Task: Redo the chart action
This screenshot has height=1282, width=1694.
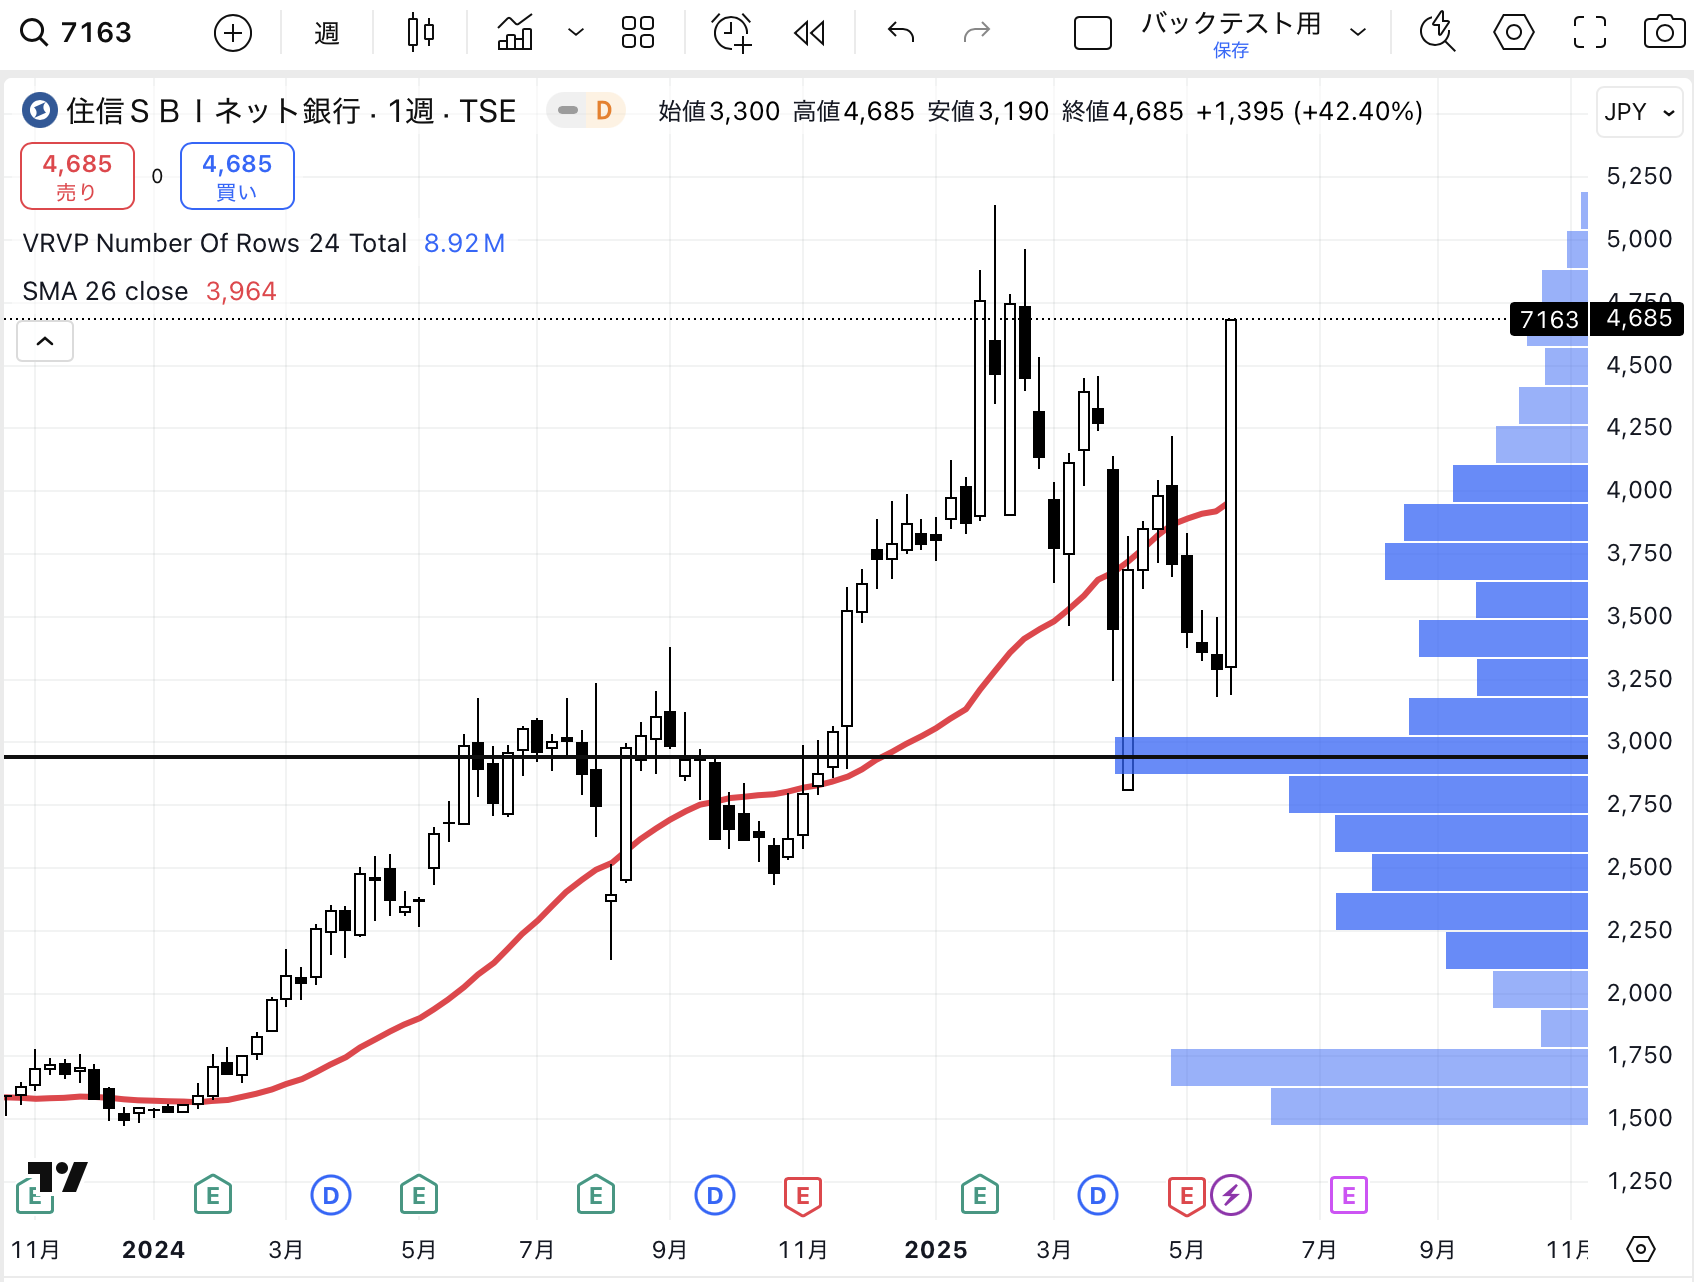Action: click(977, 33)
